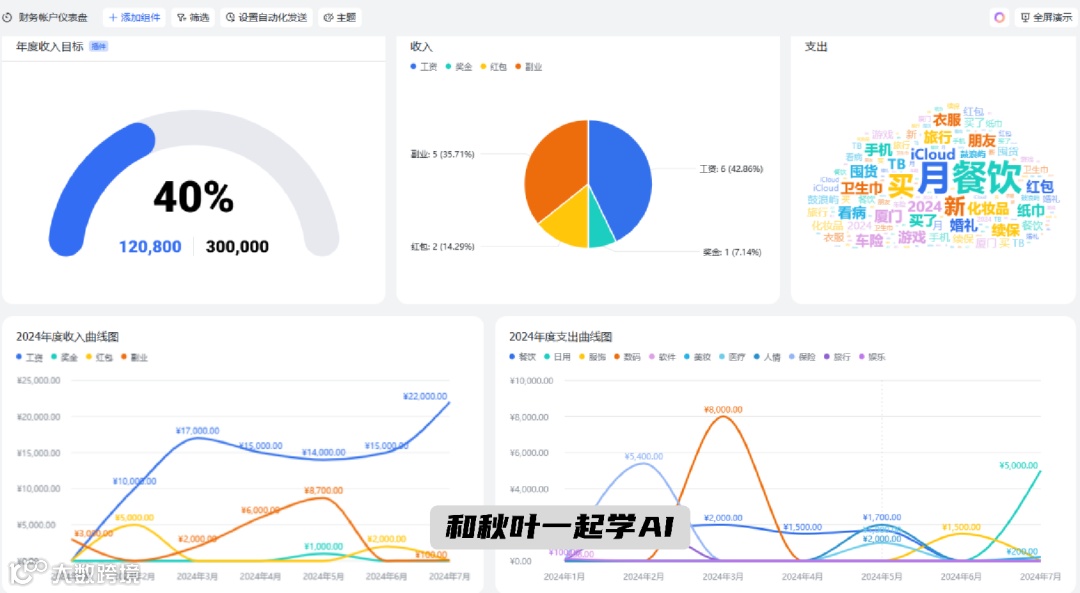
Task: Click the ¥22,000.00 data label
Action: (x=425, y=396)
